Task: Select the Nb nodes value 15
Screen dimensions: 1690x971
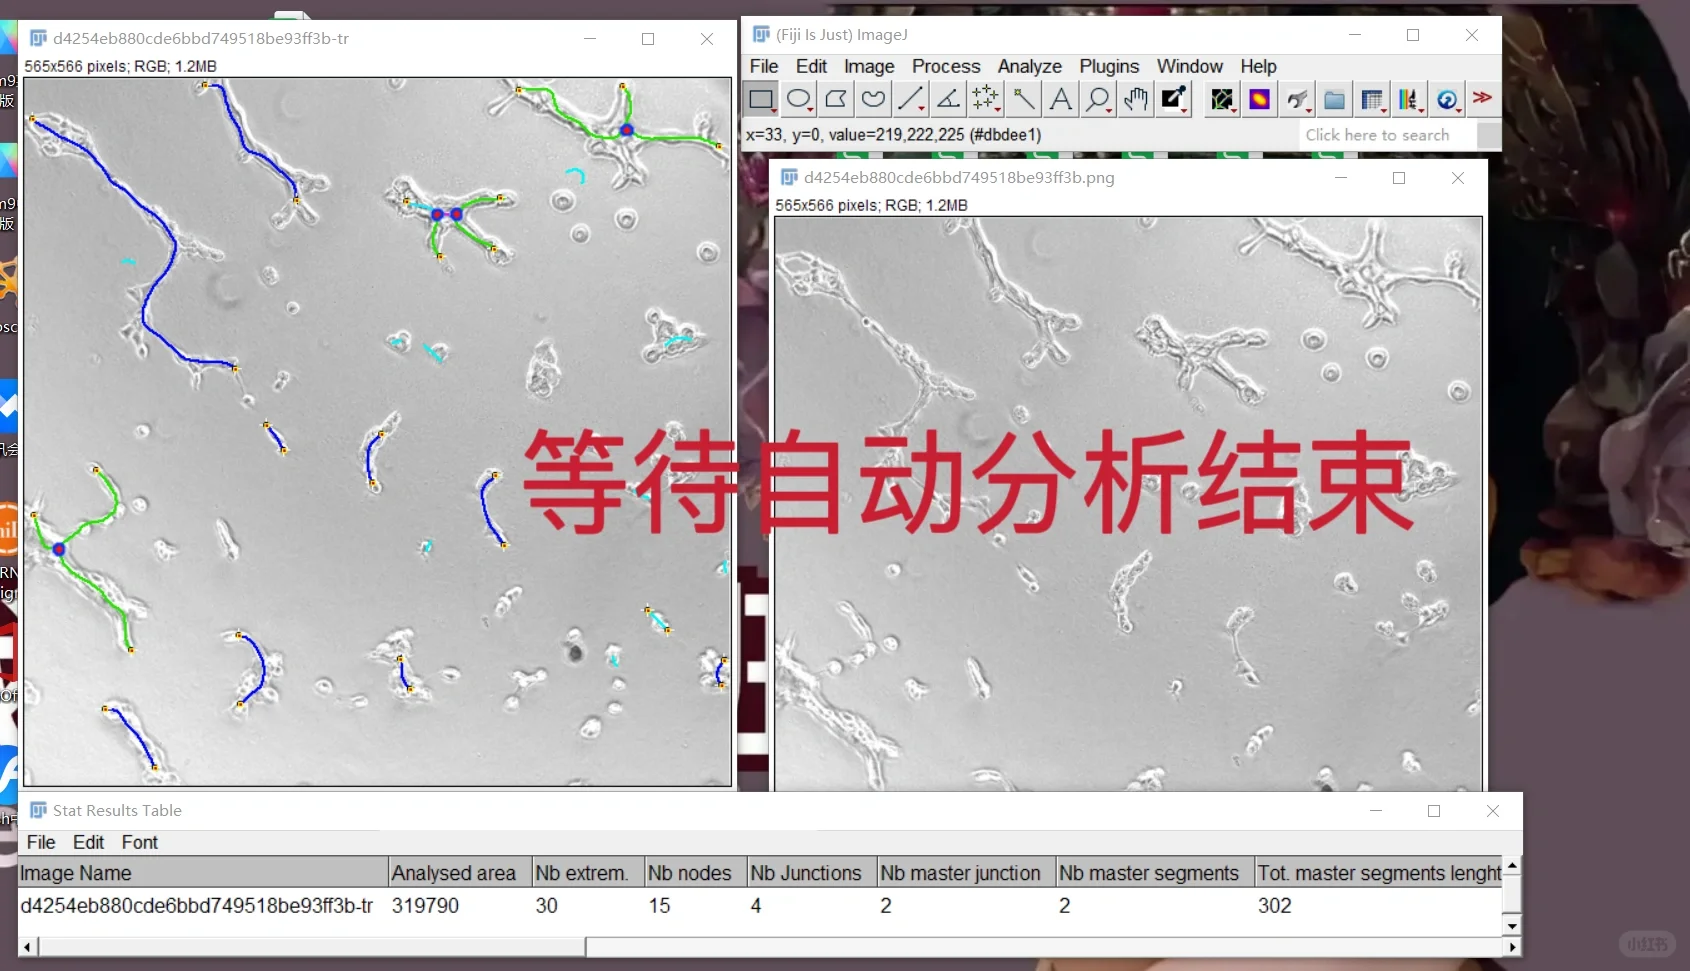Action: tap(659, 906)
